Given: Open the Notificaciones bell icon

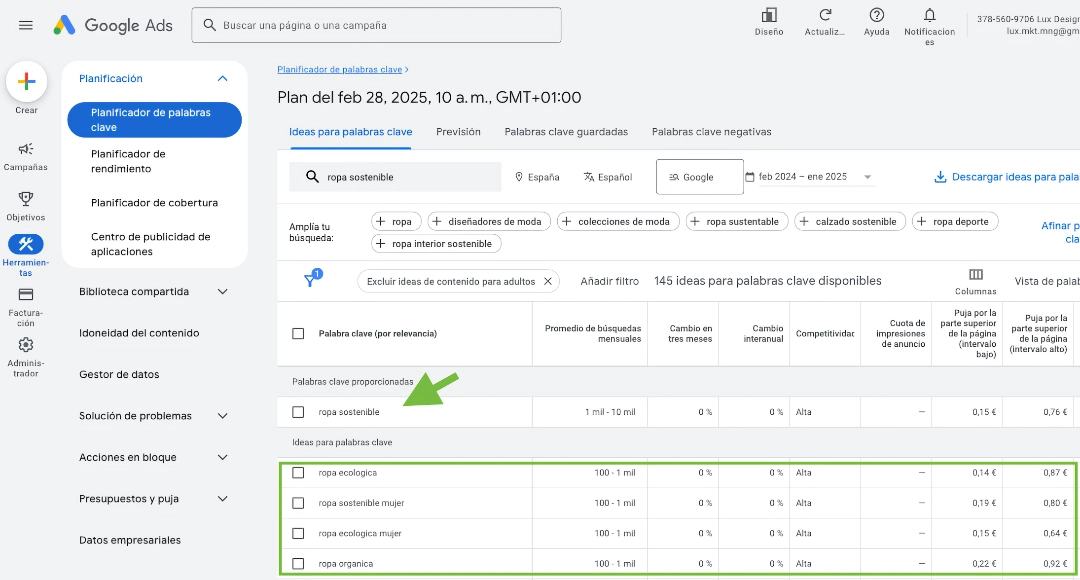Looking at the screenshot, I should [x=930, y=15].
